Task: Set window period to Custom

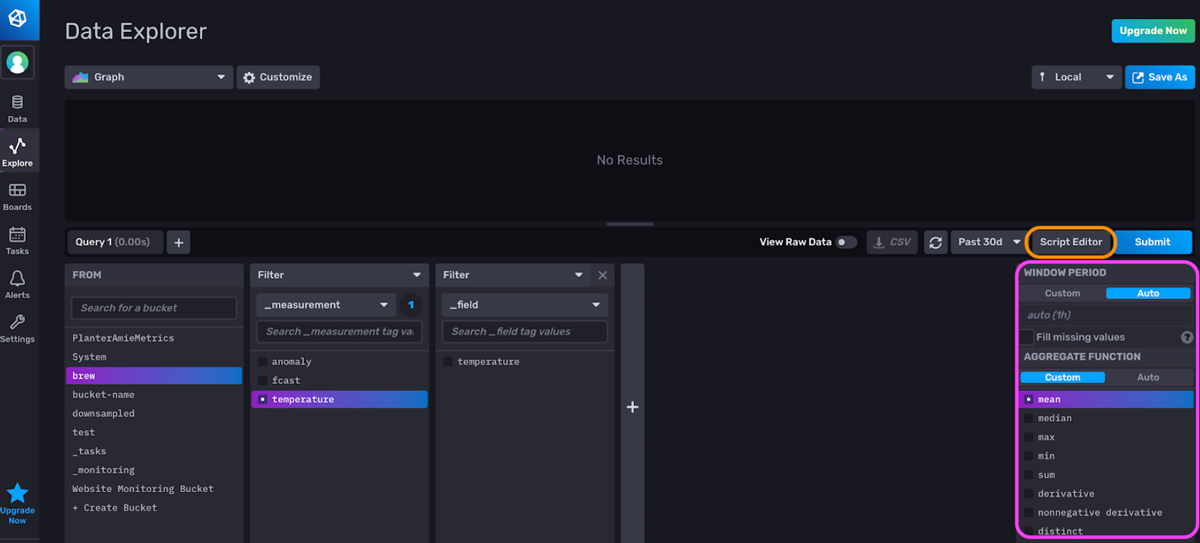Action: tap(1063, 294)
